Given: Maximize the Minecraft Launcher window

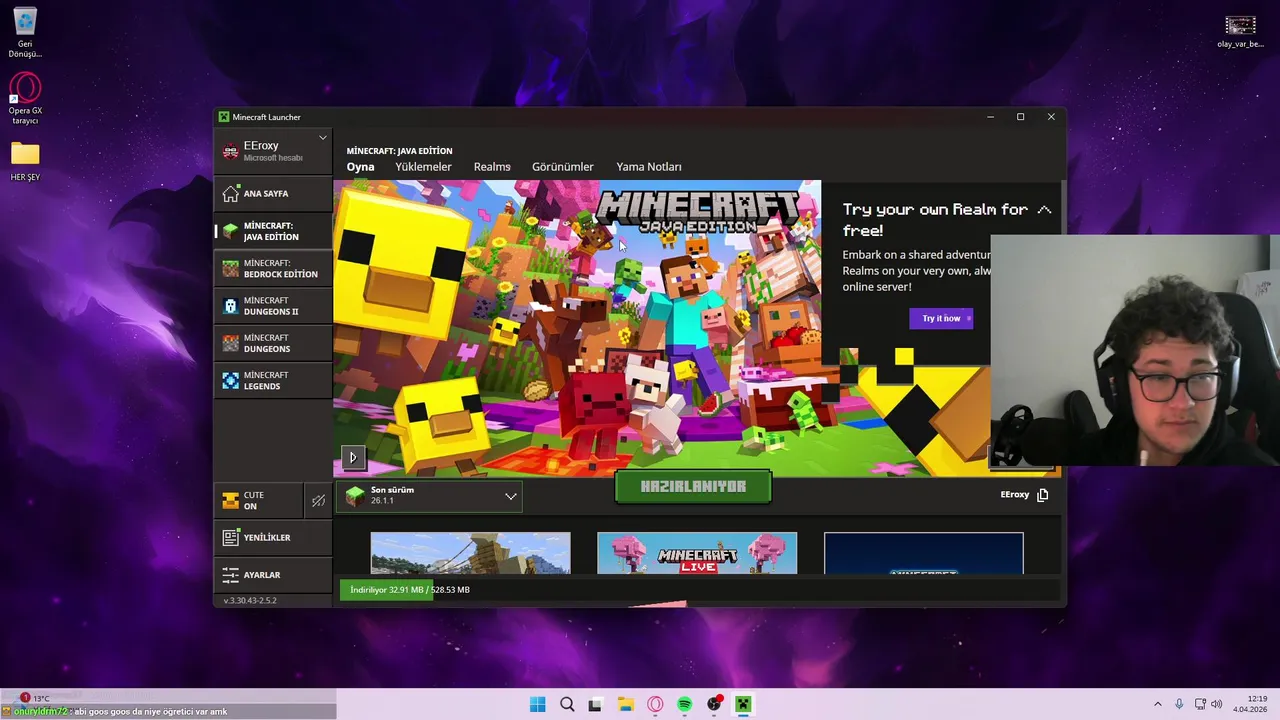Looking at the screenshot, I should 1020,117.
